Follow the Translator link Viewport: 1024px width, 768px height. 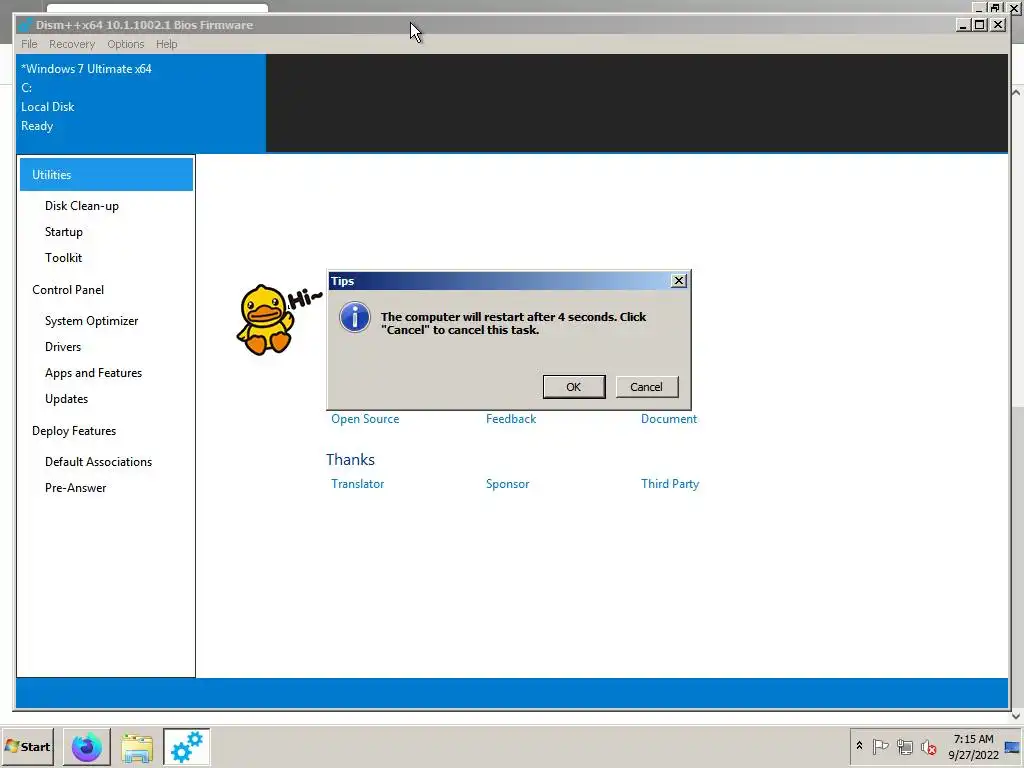tap(357, 484)
